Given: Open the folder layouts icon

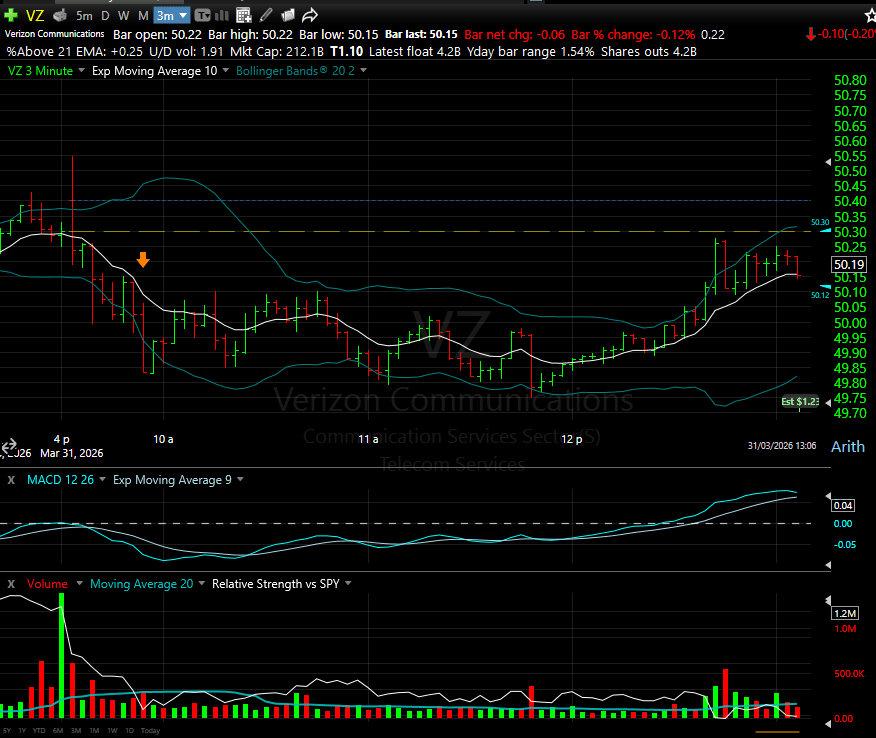Looking at the screenshot, I should tap(288, 15).
